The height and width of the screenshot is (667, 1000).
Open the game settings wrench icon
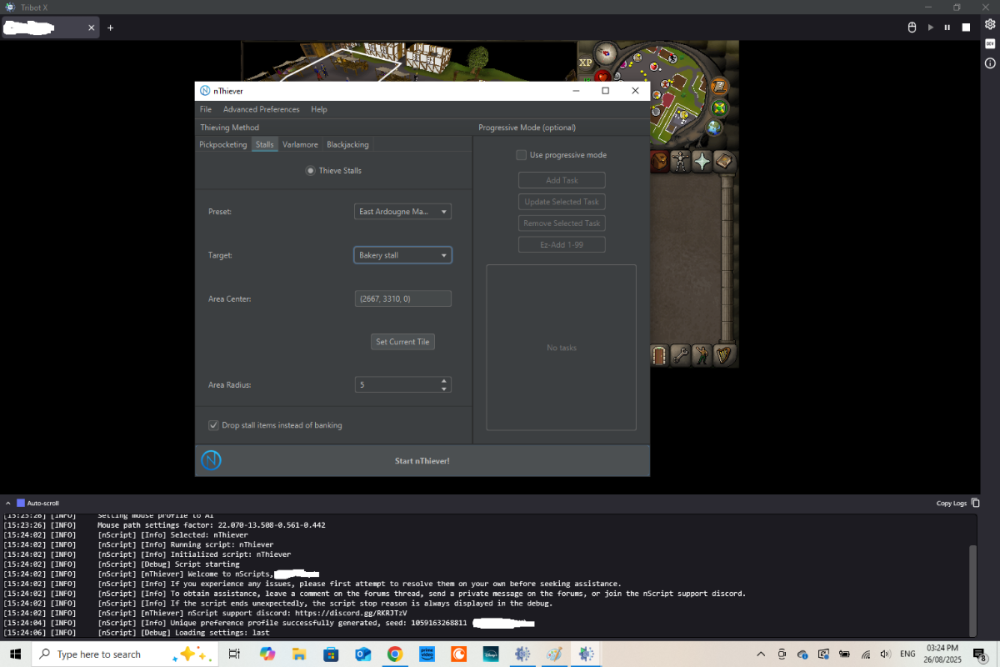click(681, 355)
